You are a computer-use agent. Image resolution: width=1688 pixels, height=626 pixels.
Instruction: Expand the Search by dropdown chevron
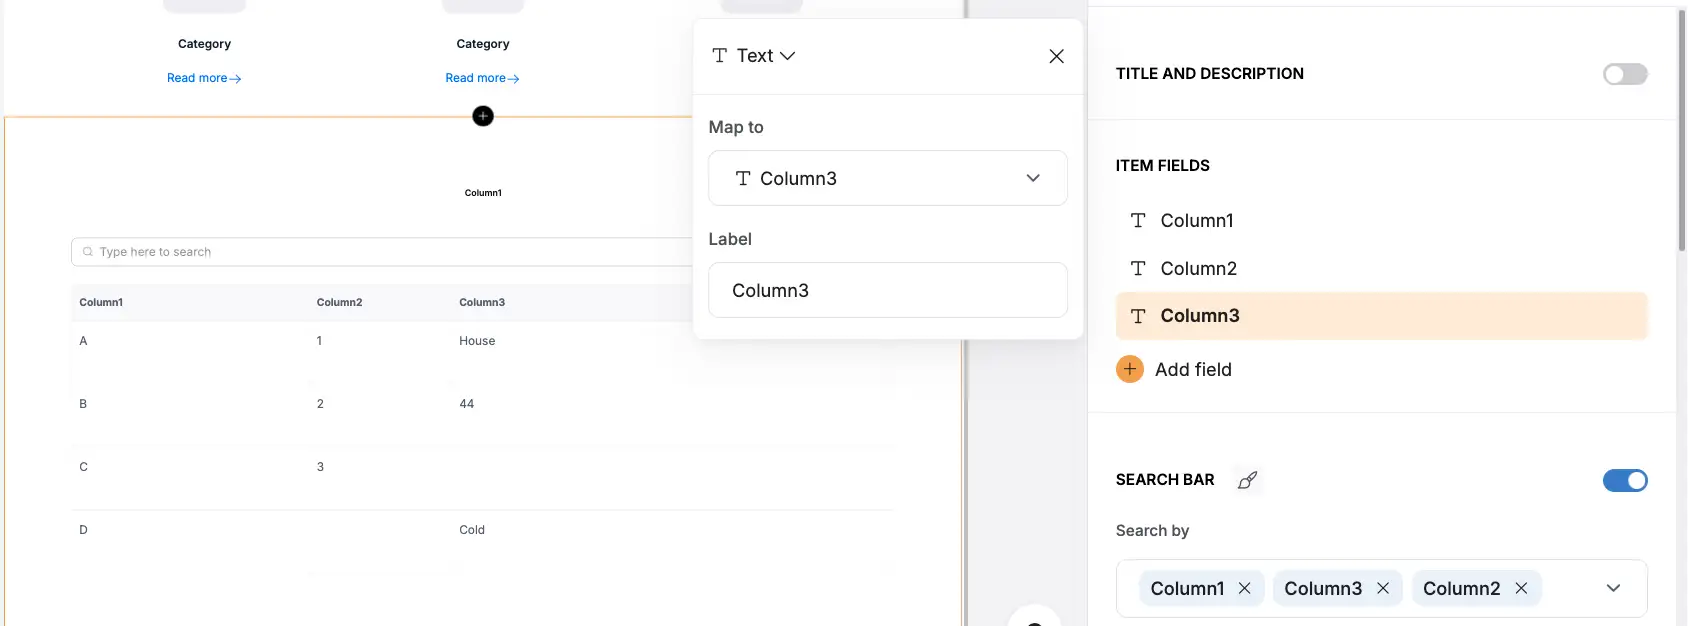click(x=1613, y=588)
